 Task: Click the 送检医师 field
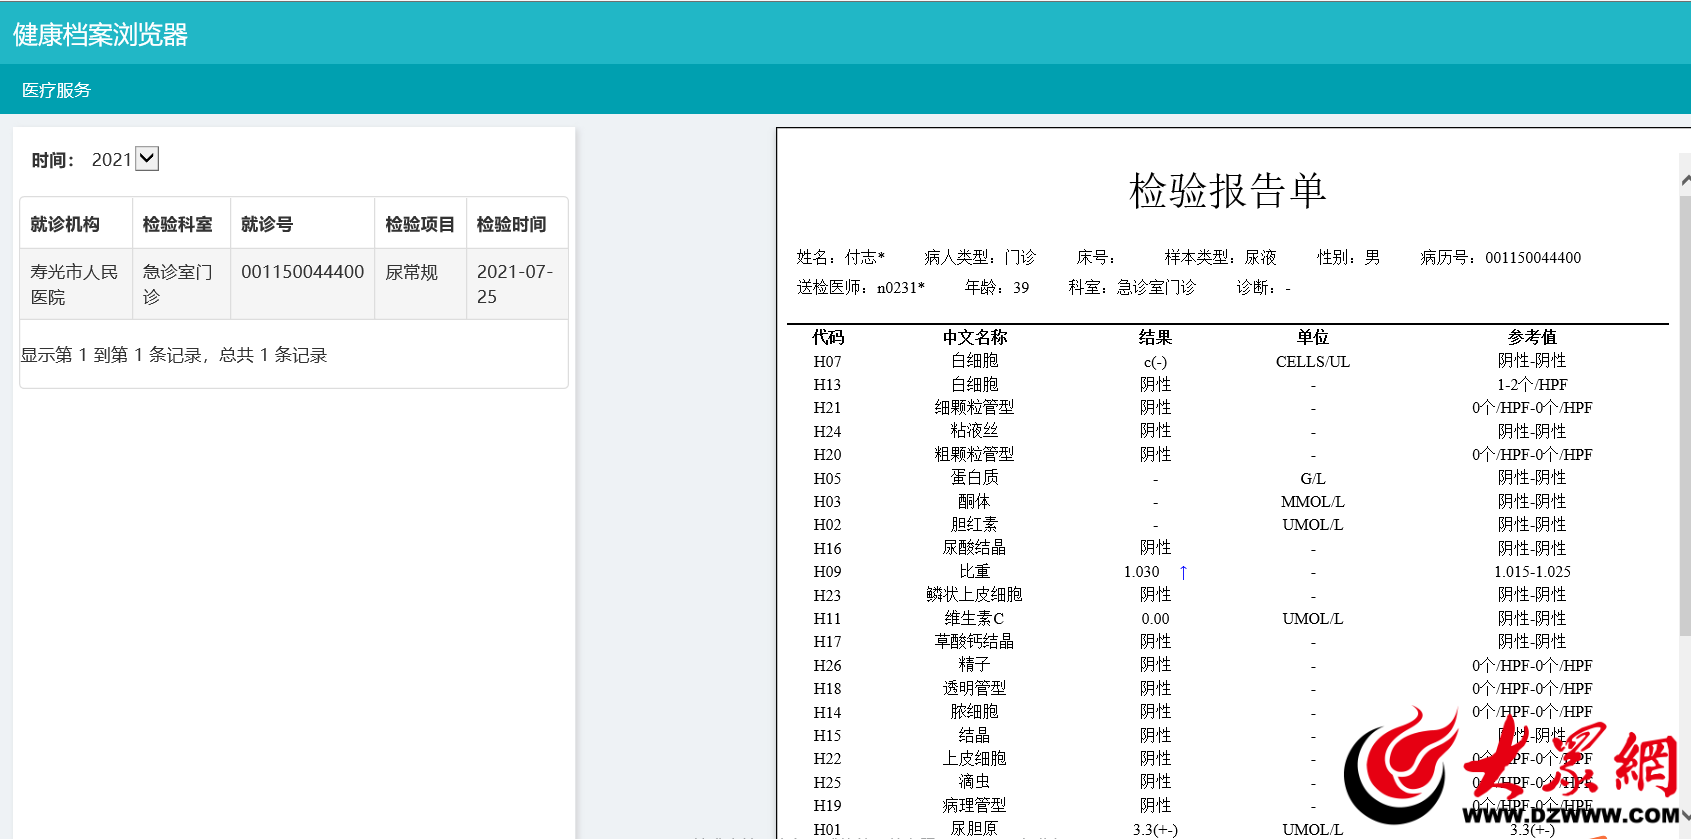click(861, 288)
